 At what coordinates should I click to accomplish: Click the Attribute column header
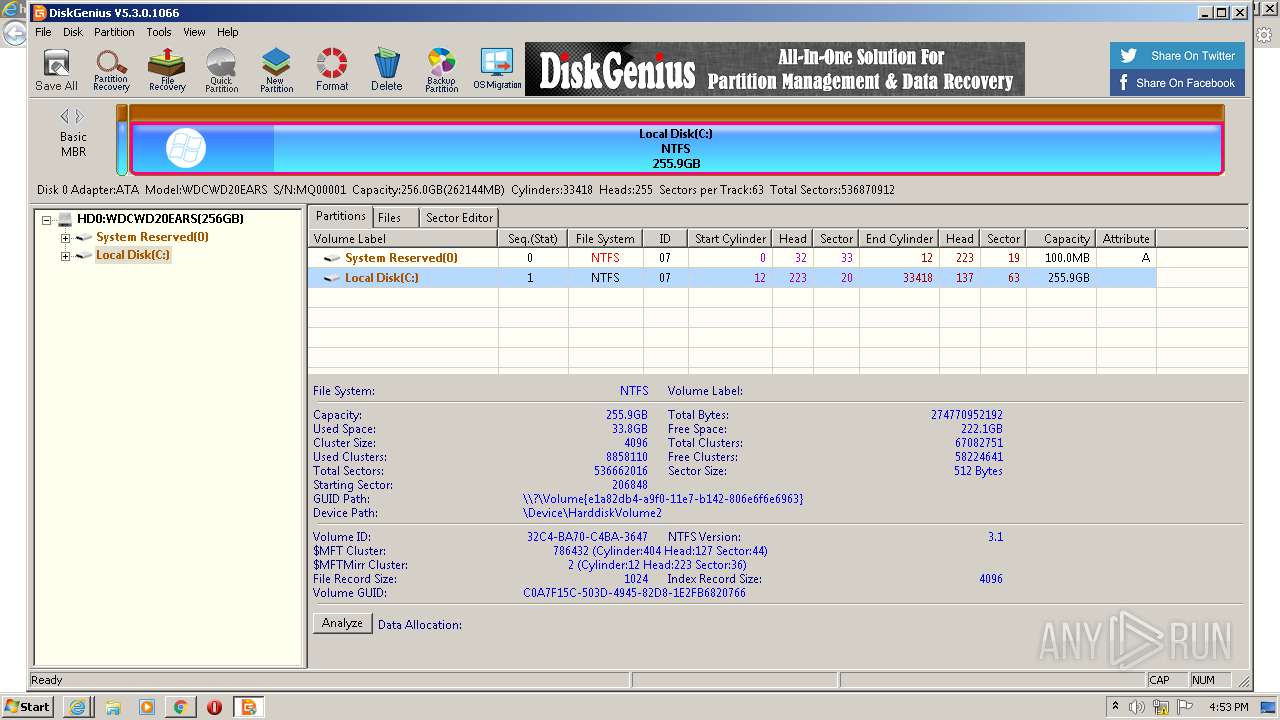tap(1126, 239)
